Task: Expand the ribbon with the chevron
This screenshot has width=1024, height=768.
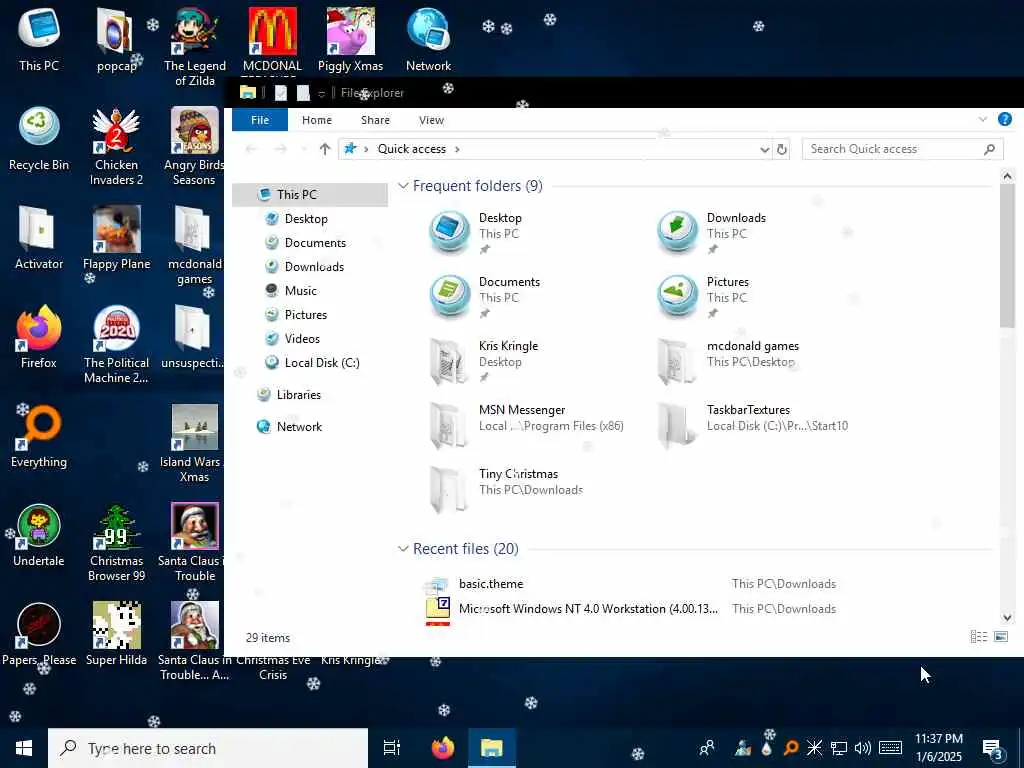Action: point(982,119)
